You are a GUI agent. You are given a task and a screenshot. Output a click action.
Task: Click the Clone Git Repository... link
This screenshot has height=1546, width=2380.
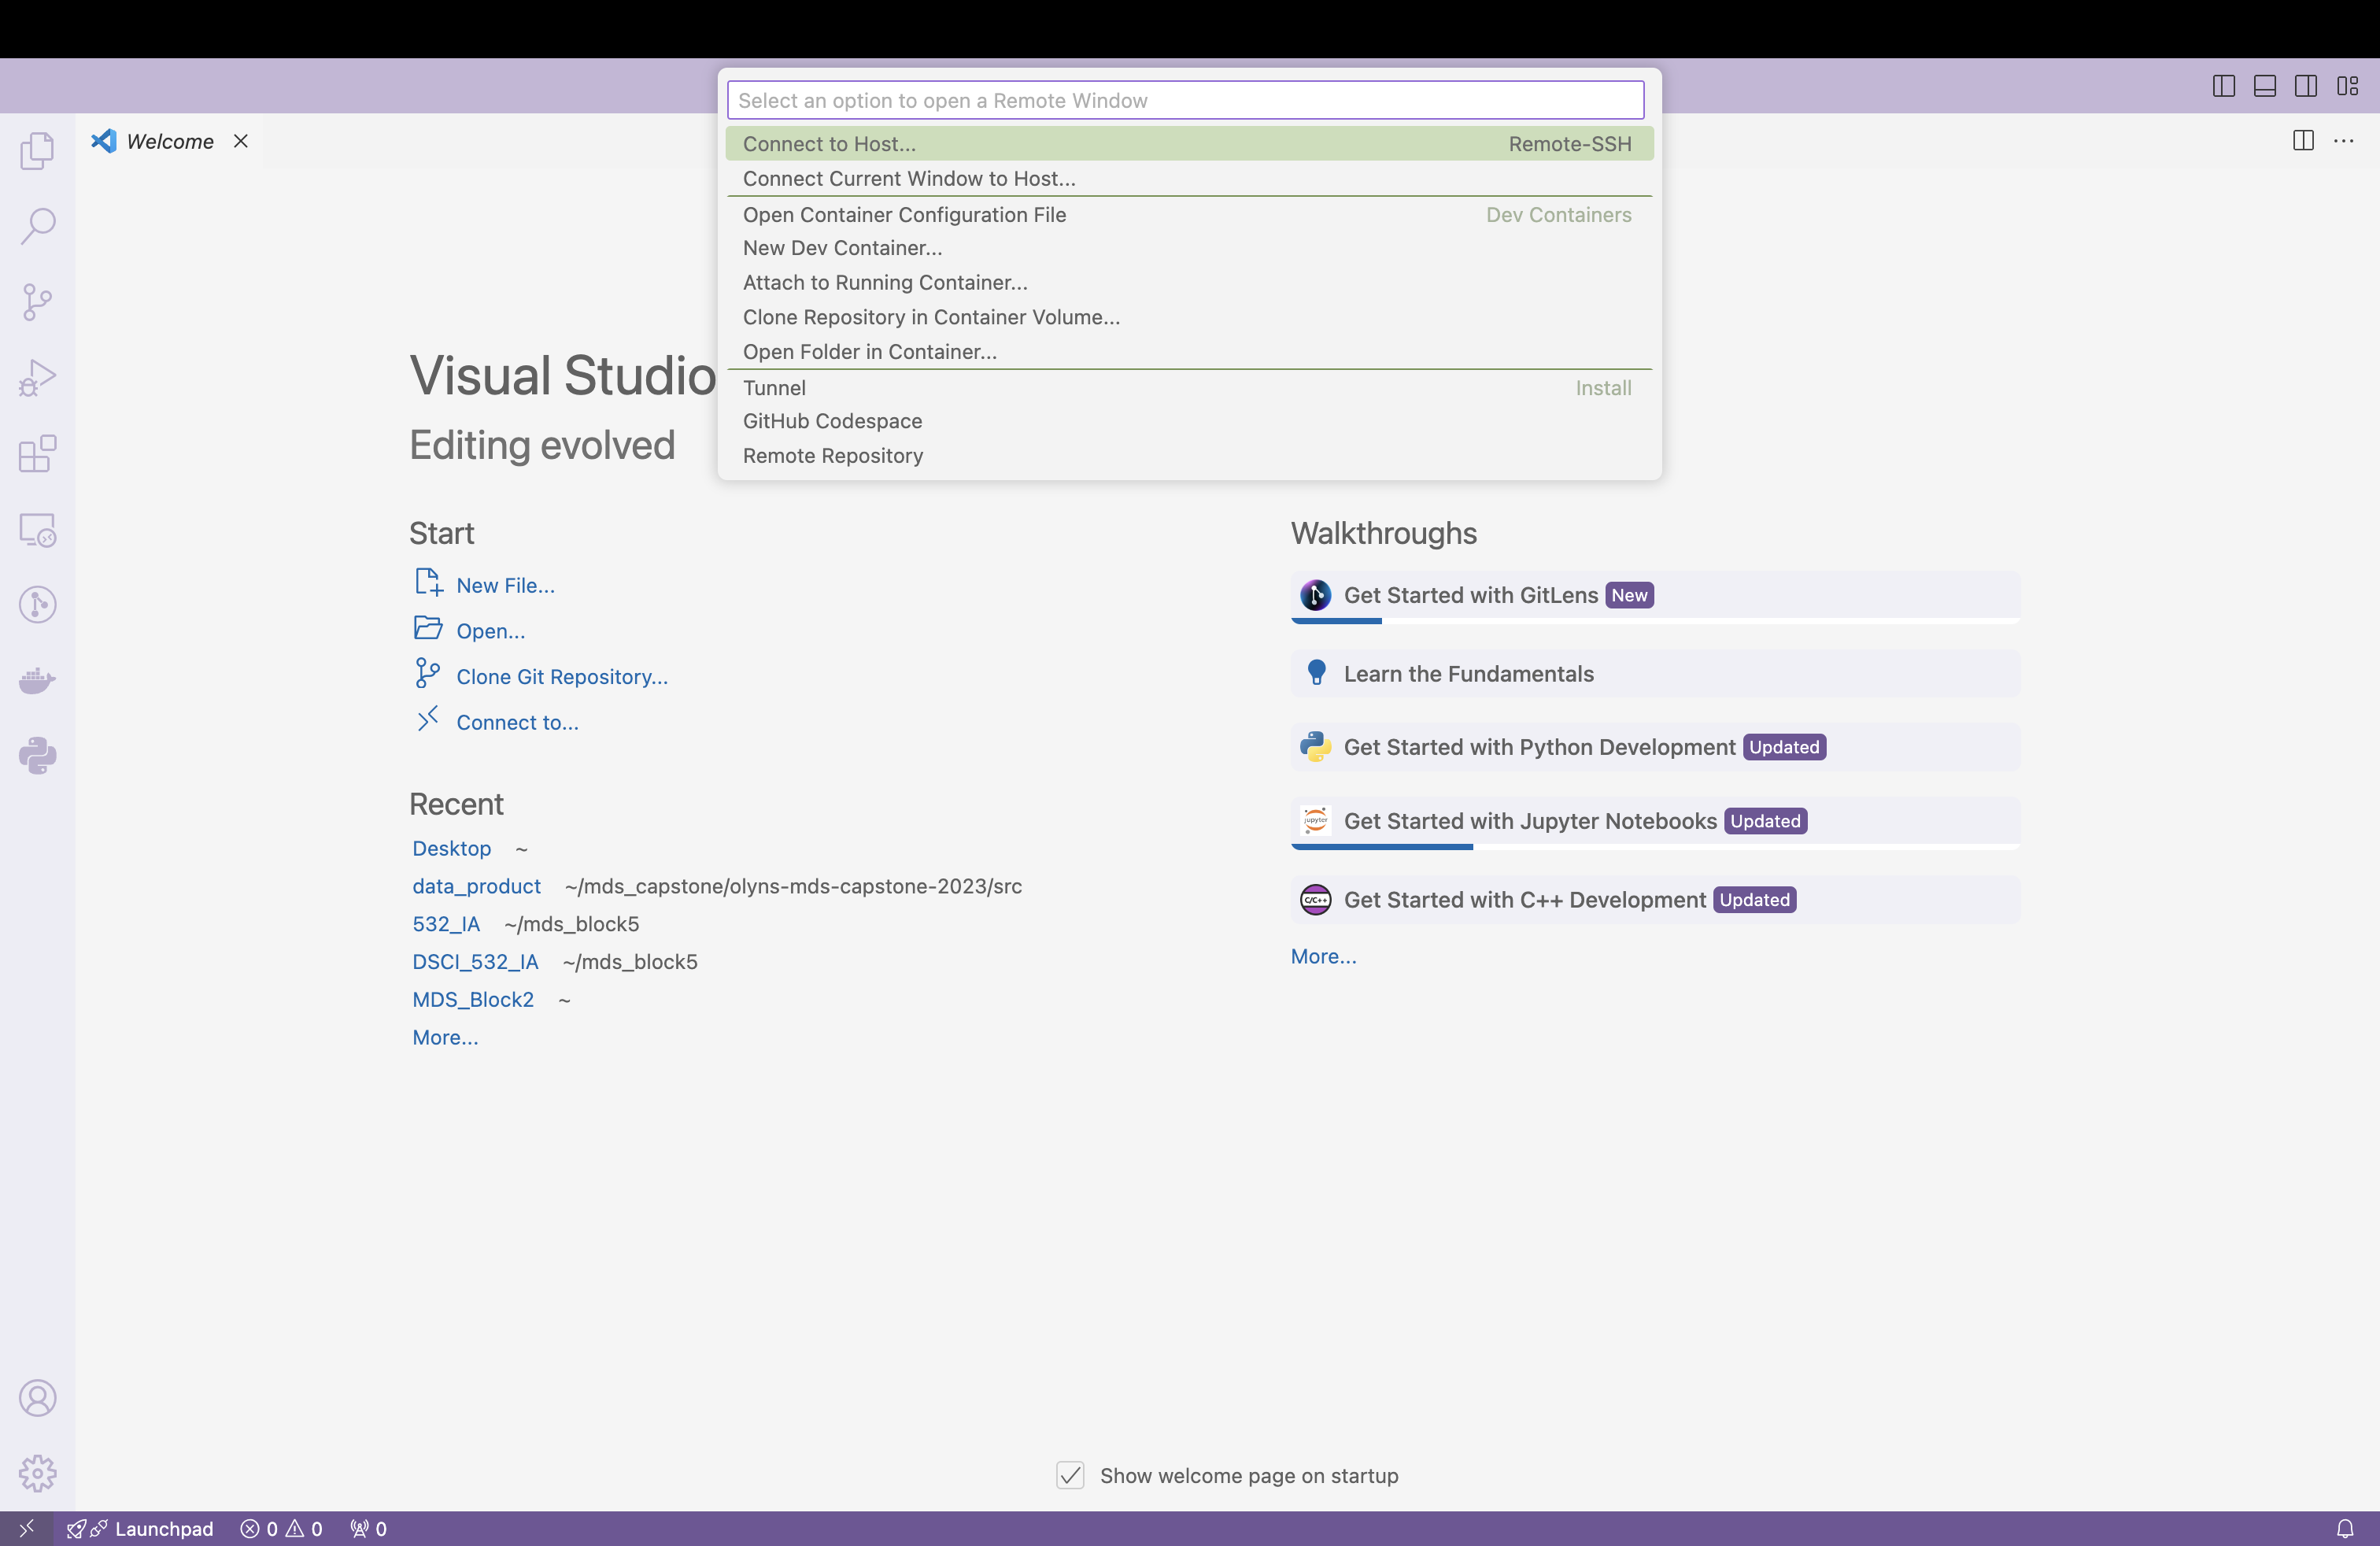[561, 677]
